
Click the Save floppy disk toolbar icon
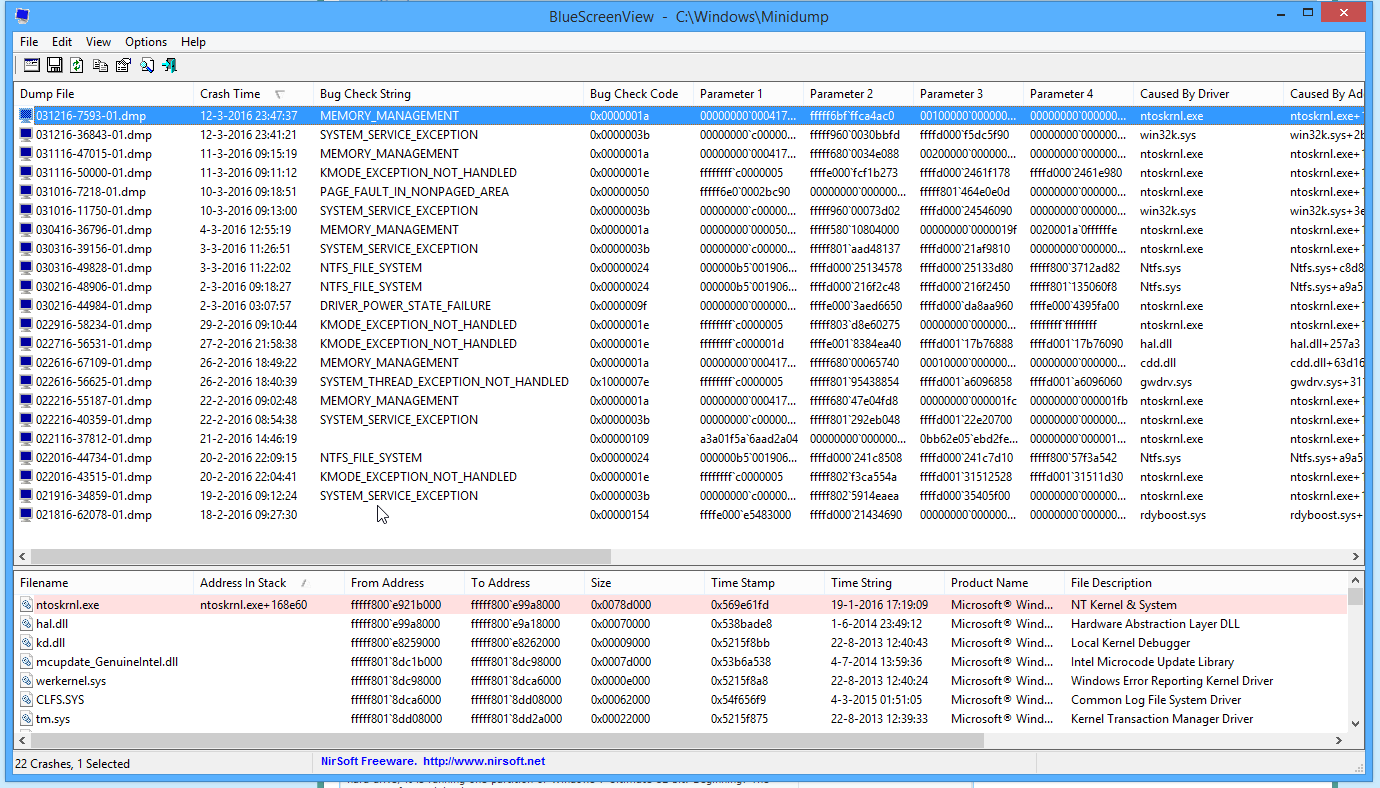54,65
